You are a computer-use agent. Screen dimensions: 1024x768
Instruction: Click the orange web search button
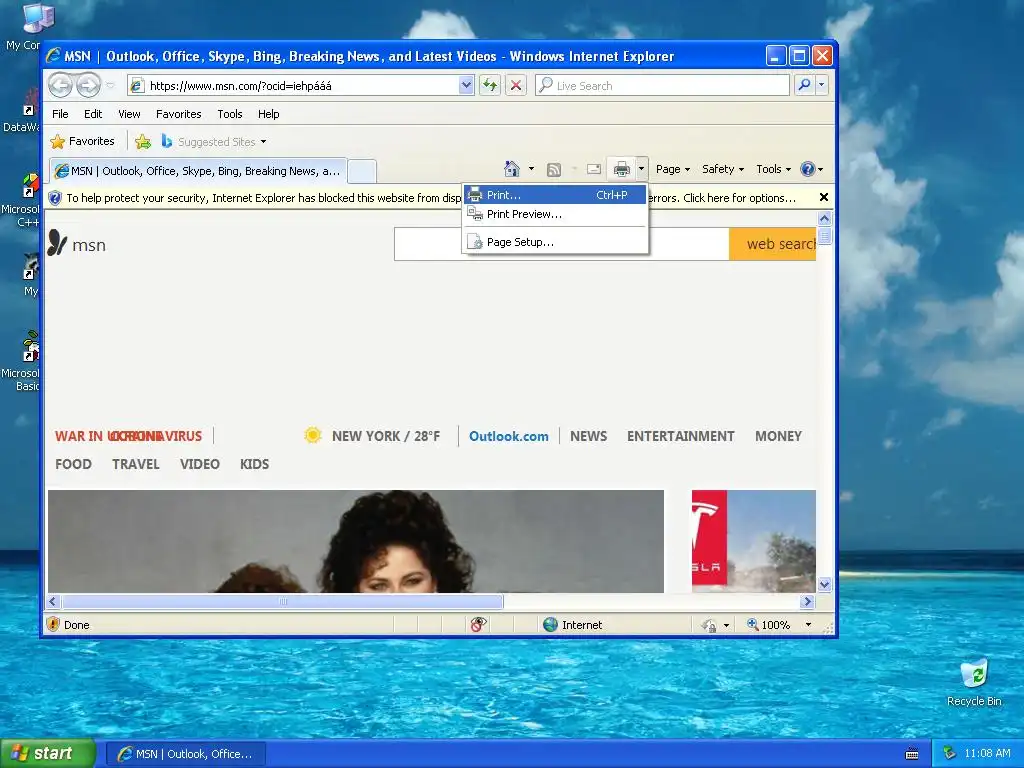click(x=772, y=244)
